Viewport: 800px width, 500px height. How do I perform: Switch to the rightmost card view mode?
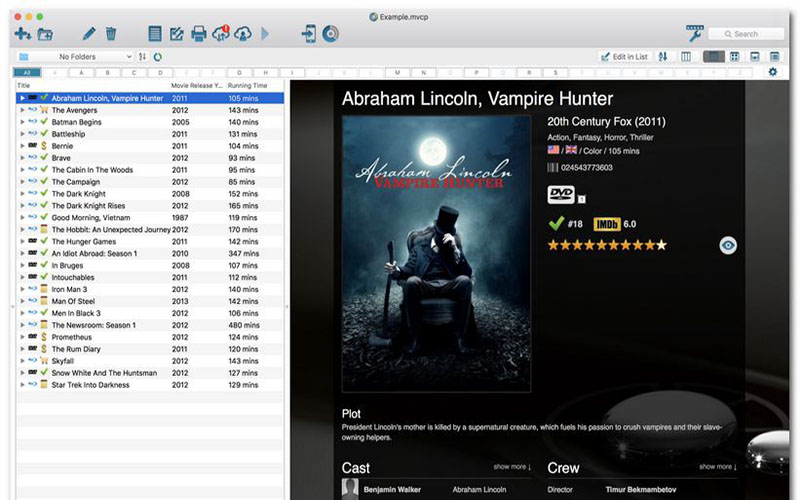(774, 57)
